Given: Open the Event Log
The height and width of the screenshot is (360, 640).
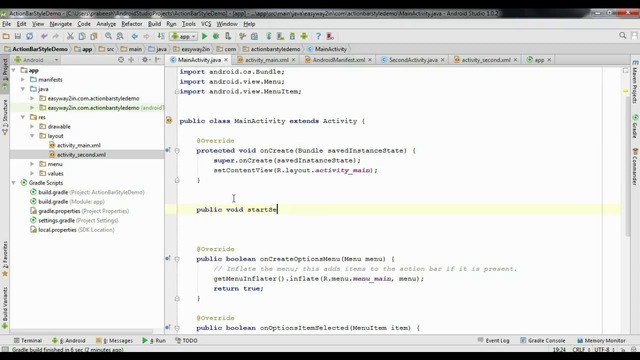Looking at the screenshot, I should [x=493, y=340].
